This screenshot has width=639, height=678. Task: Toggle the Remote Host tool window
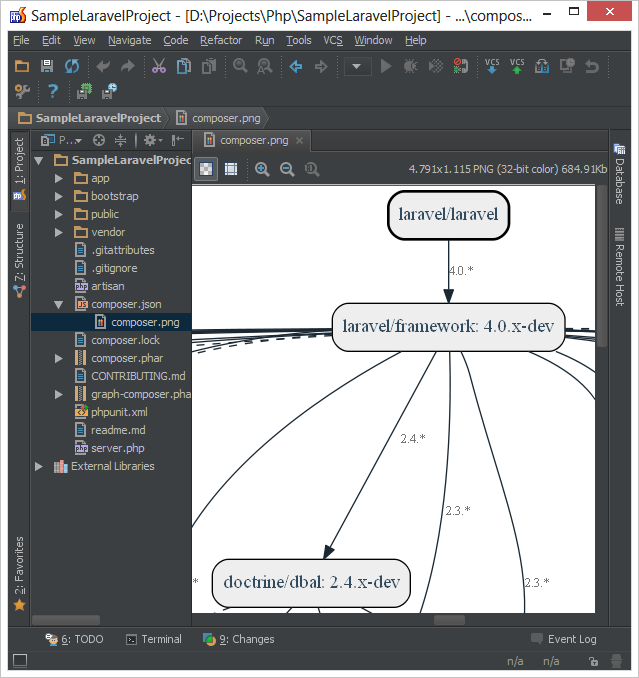(x=620, y=266)
